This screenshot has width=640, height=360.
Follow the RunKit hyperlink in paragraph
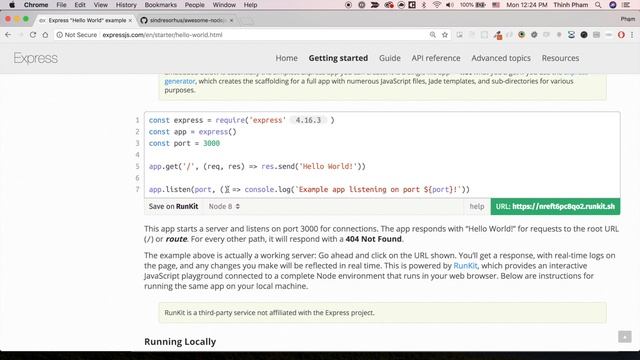coord(465,266)
